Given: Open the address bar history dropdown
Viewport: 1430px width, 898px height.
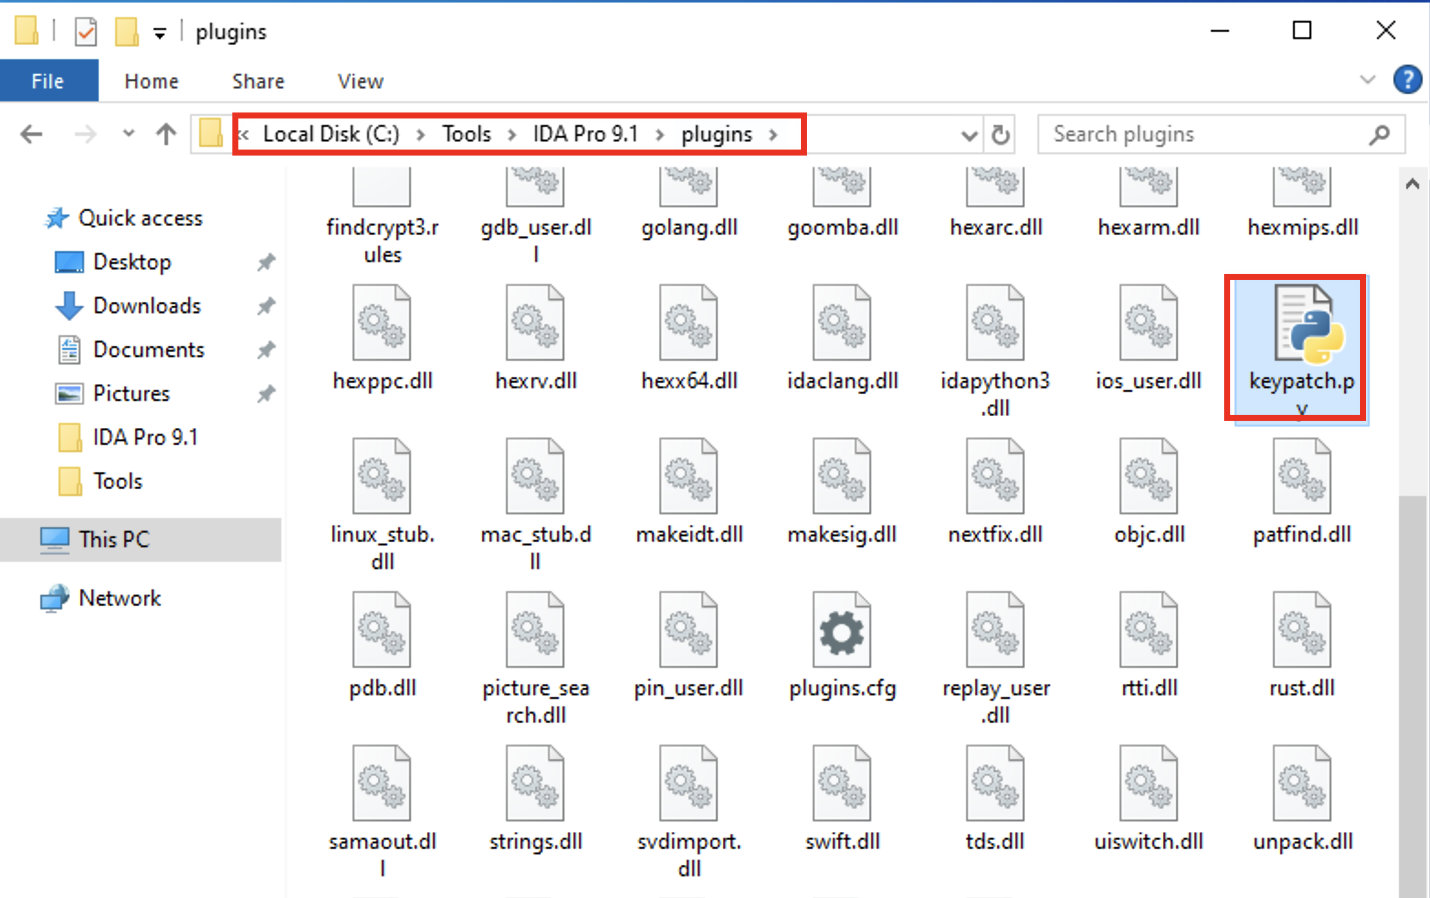Looking at the screenshot, I should (x=969, y=135).
